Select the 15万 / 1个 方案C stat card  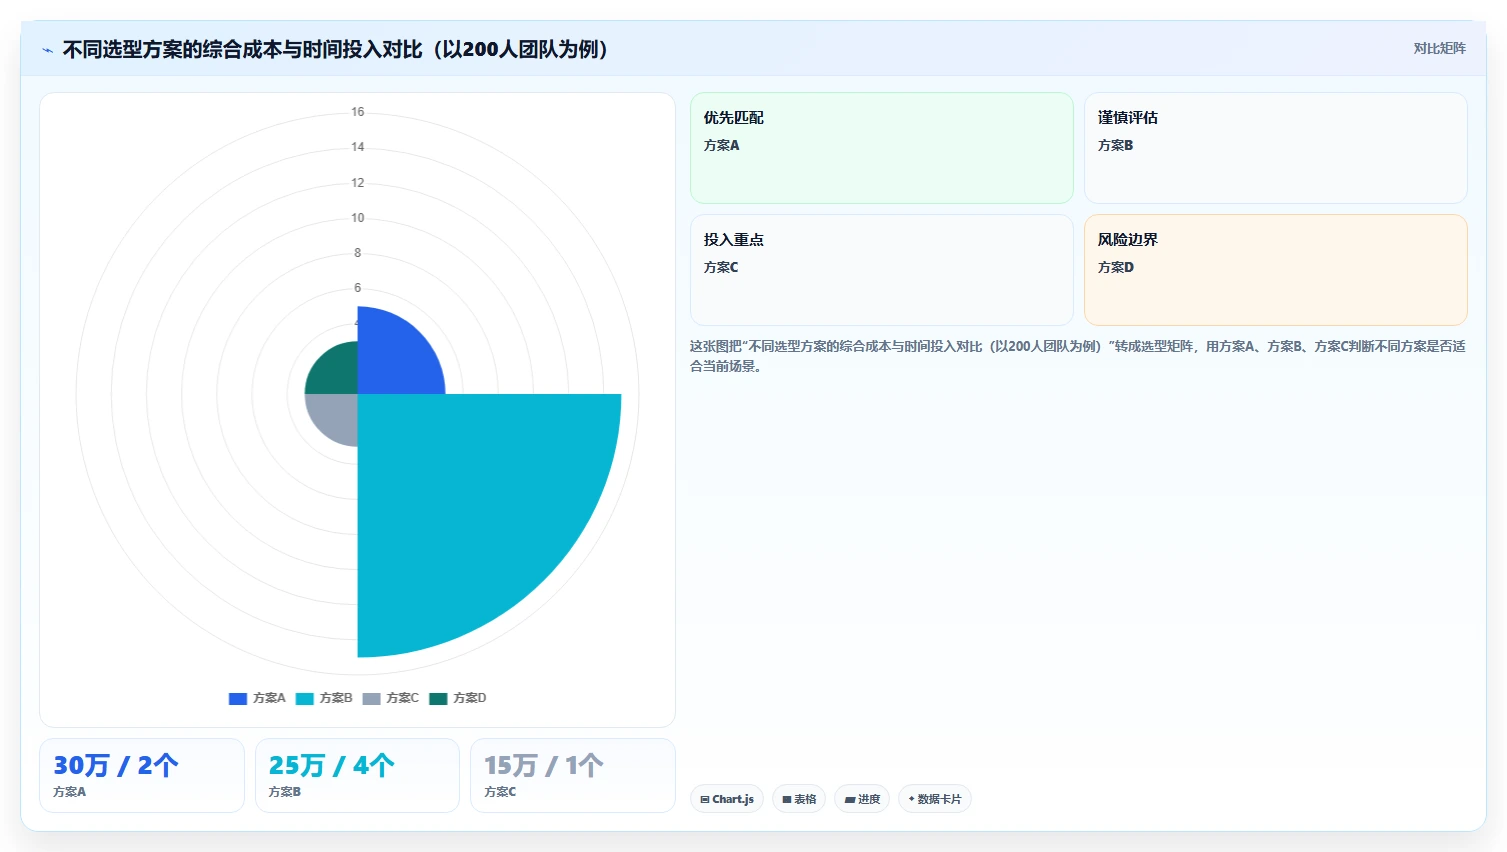pyautogui.click(x=573, y=775)
